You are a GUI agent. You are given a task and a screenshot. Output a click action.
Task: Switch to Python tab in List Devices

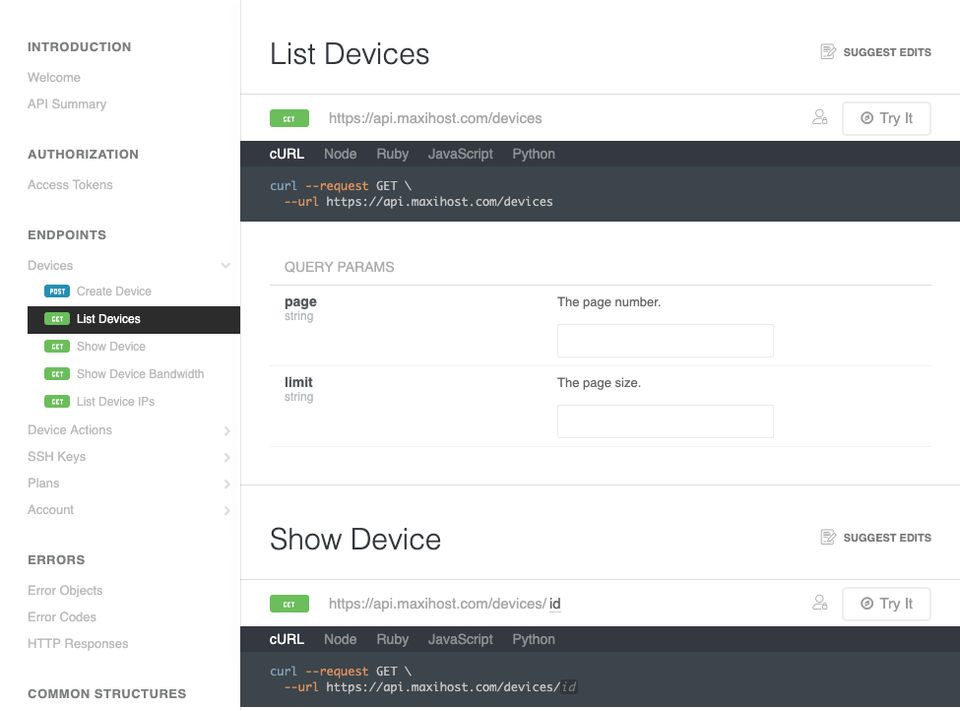point(534,154)
